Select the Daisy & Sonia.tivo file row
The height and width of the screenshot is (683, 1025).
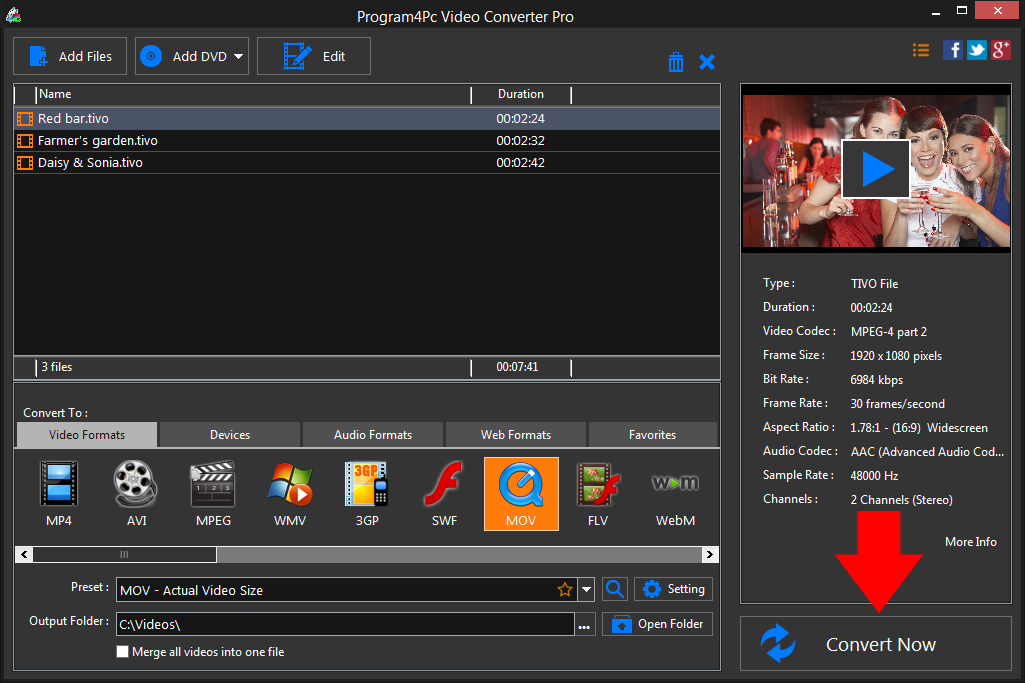pyautogui.click(x=367, y=163)
